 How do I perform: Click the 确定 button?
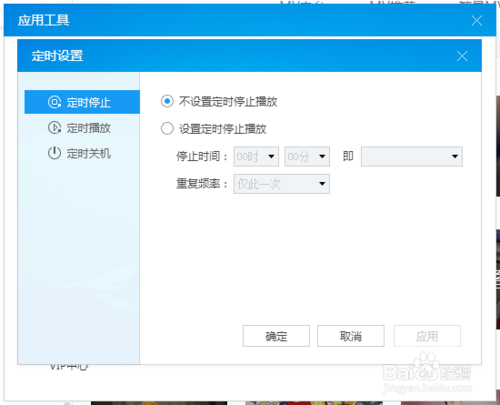276,336
